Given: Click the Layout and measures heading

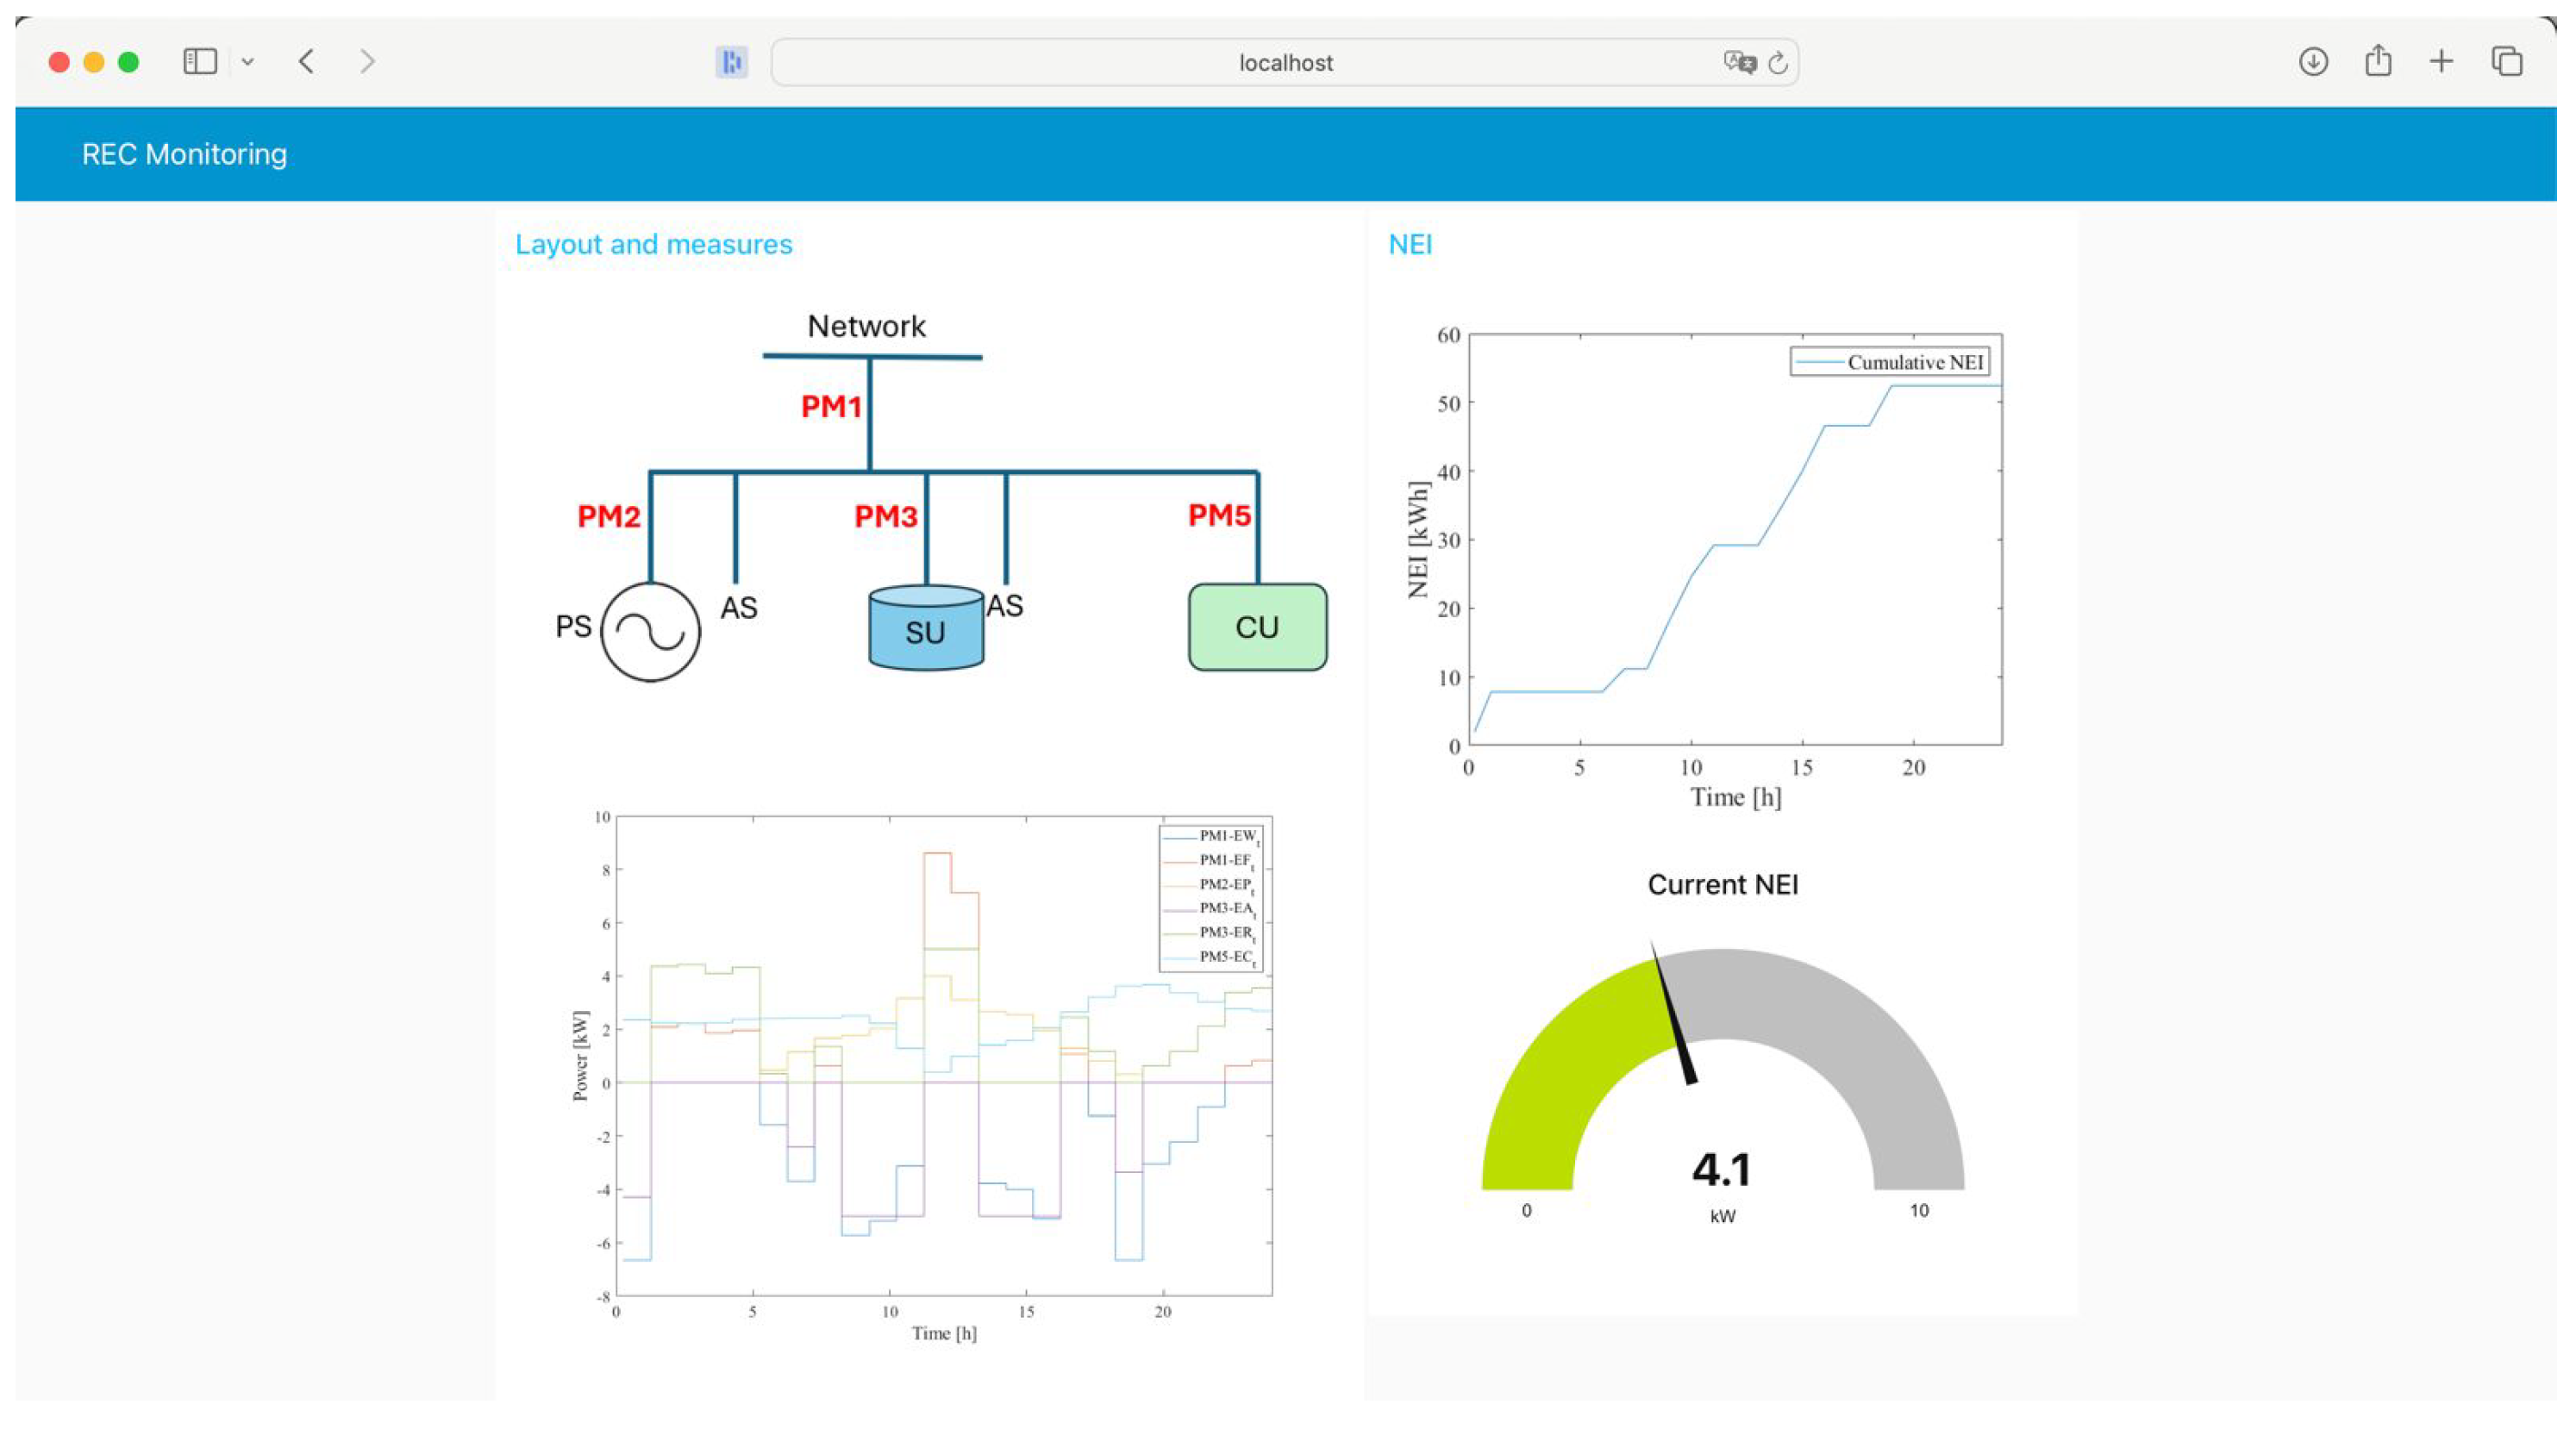Looking at the screenshot, I should 653,244.
